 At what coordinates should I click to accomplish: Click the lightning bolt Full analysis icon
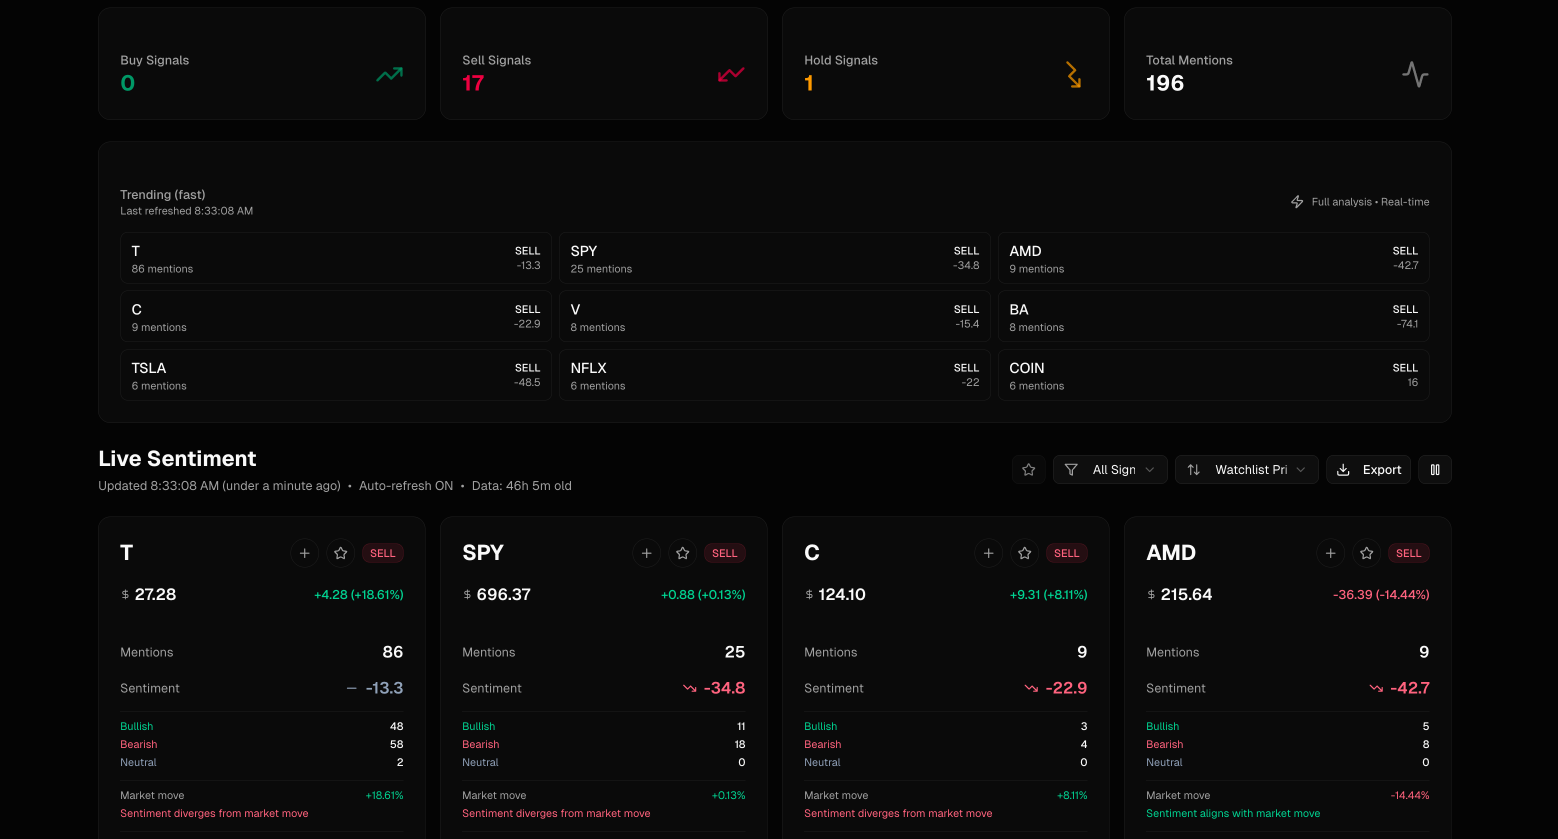point(1297,202)
